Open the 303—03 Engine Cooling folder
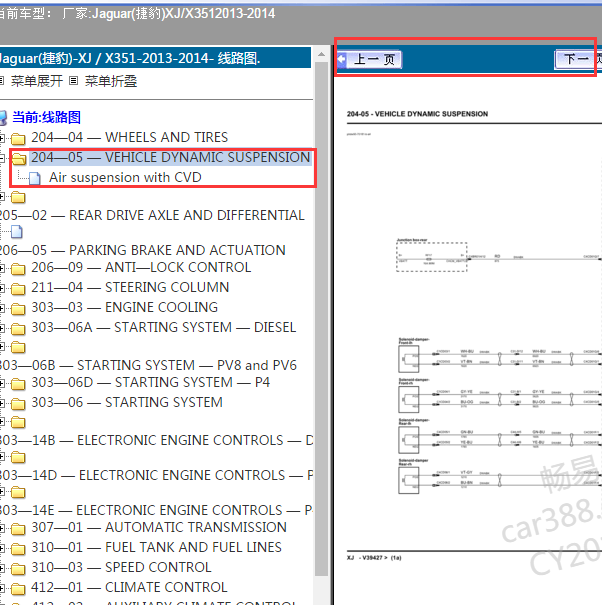Viewport: 602px width, 605px height. (x=124, y=308)
